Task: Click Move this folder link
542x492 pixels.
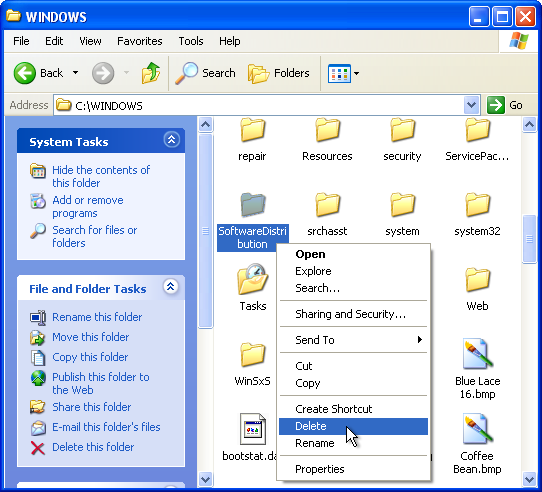Action: coord(91,337)
